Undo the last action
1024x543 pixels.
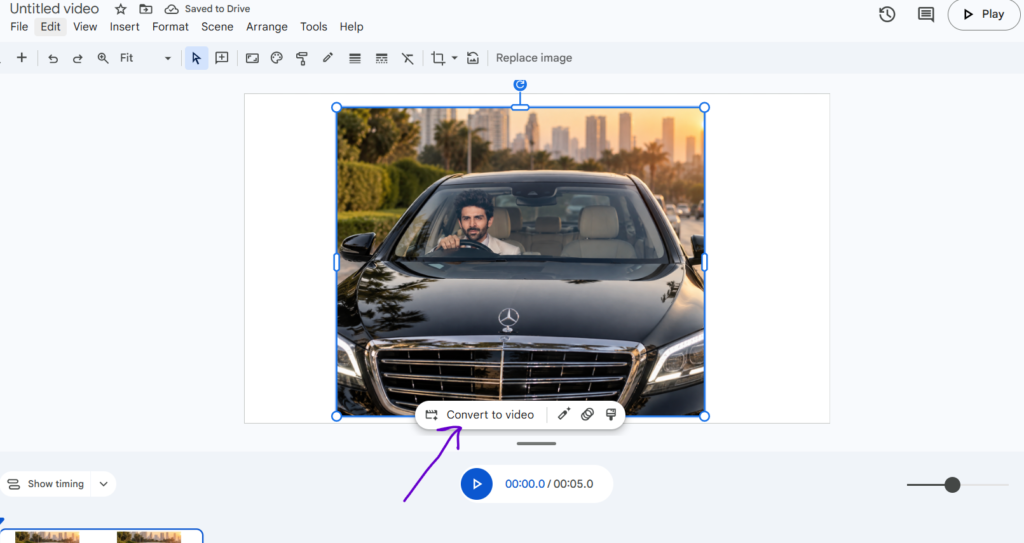pos(53,58)
